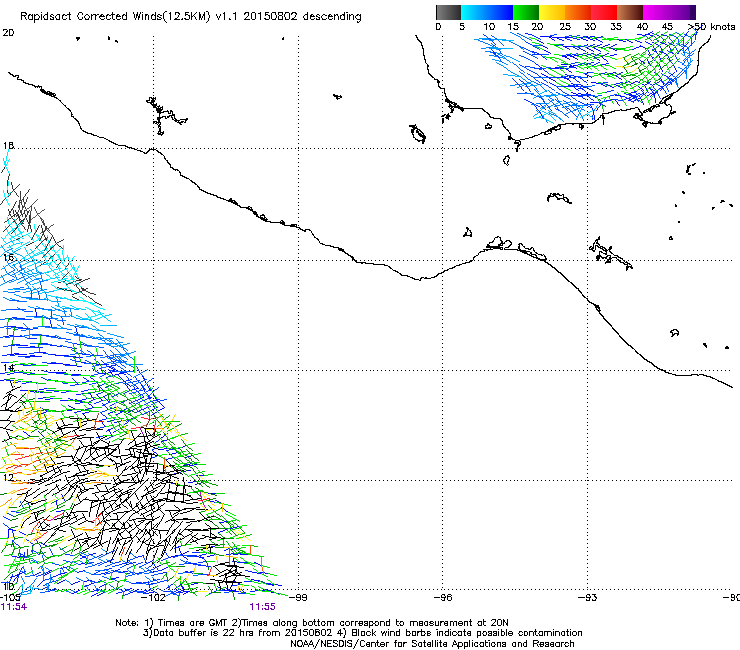The width and height of the screenshot is (740, 650).
Task: Click the longitude label '-102'
Action: click(154, 598)
